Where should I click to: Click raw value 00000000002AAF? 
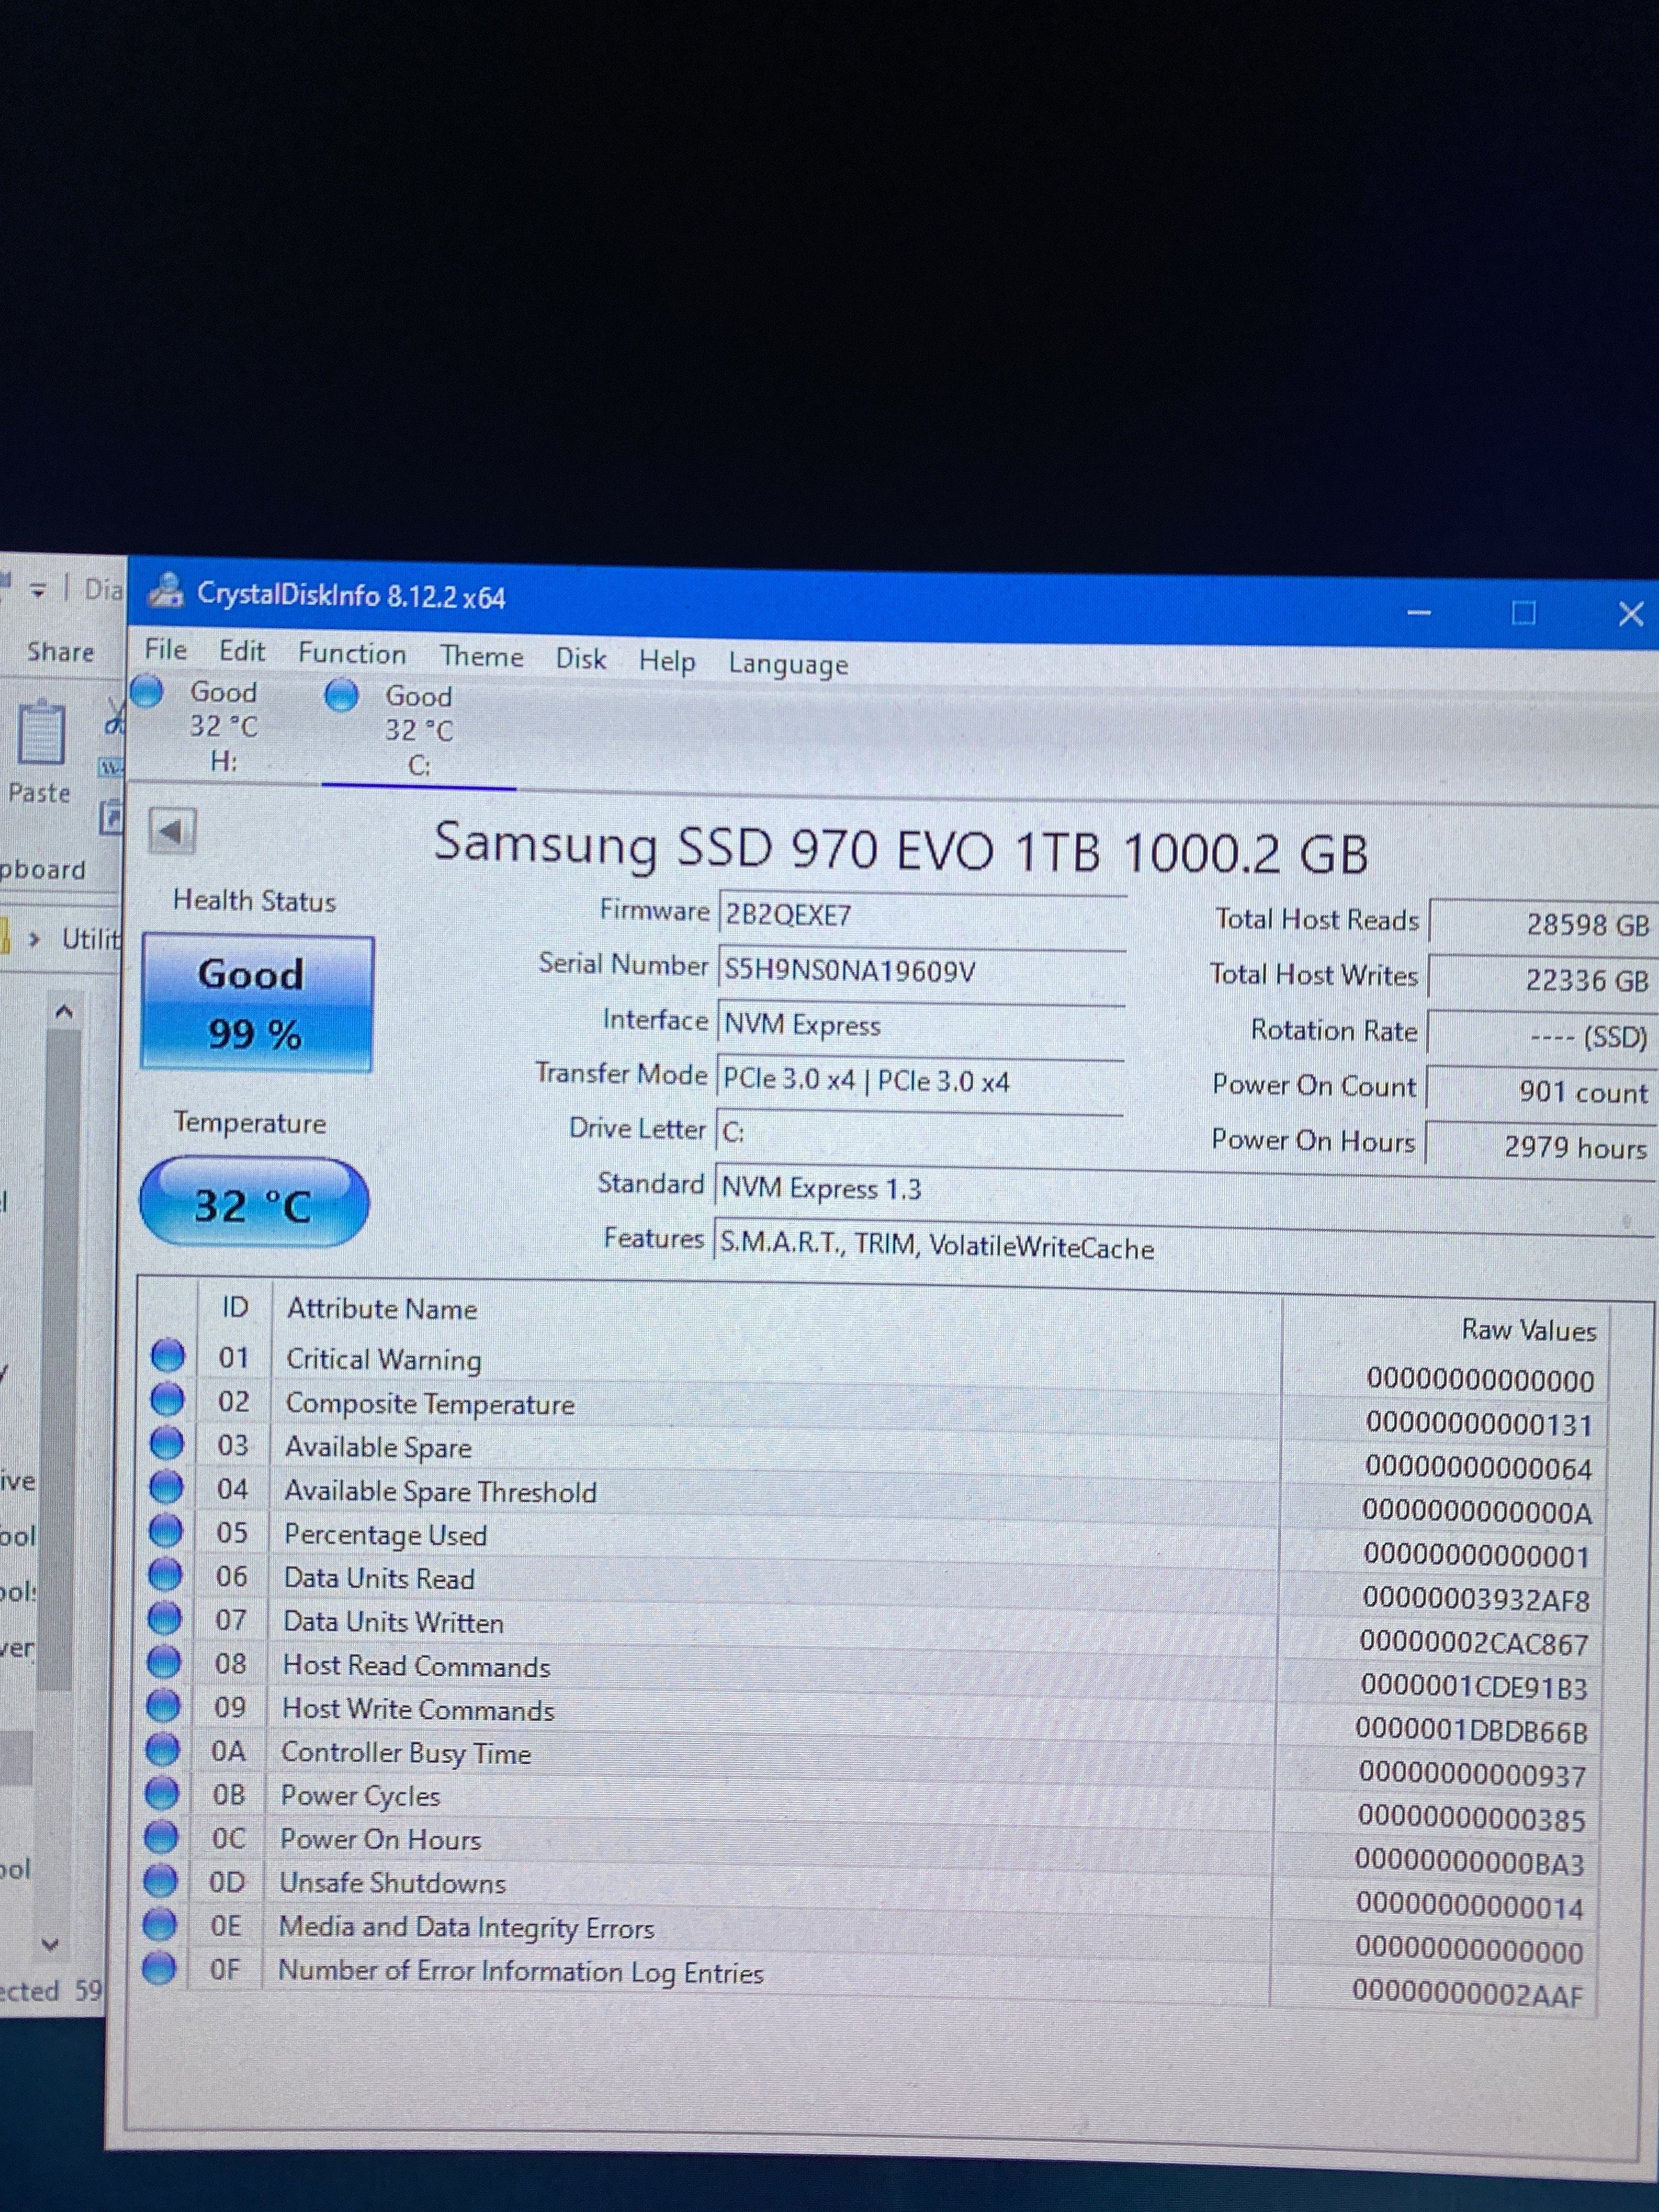pos(1468,1995)
